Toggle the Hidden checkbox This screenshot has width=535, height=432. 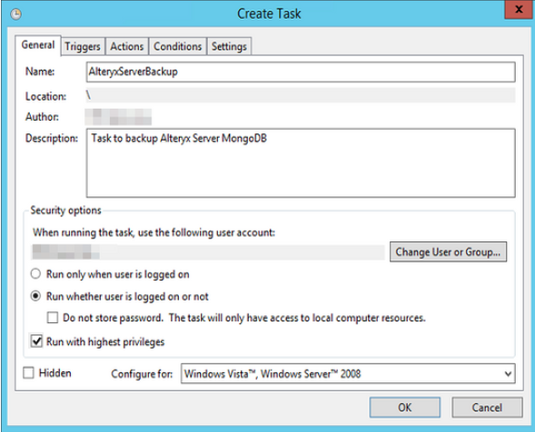coord(29,373)
